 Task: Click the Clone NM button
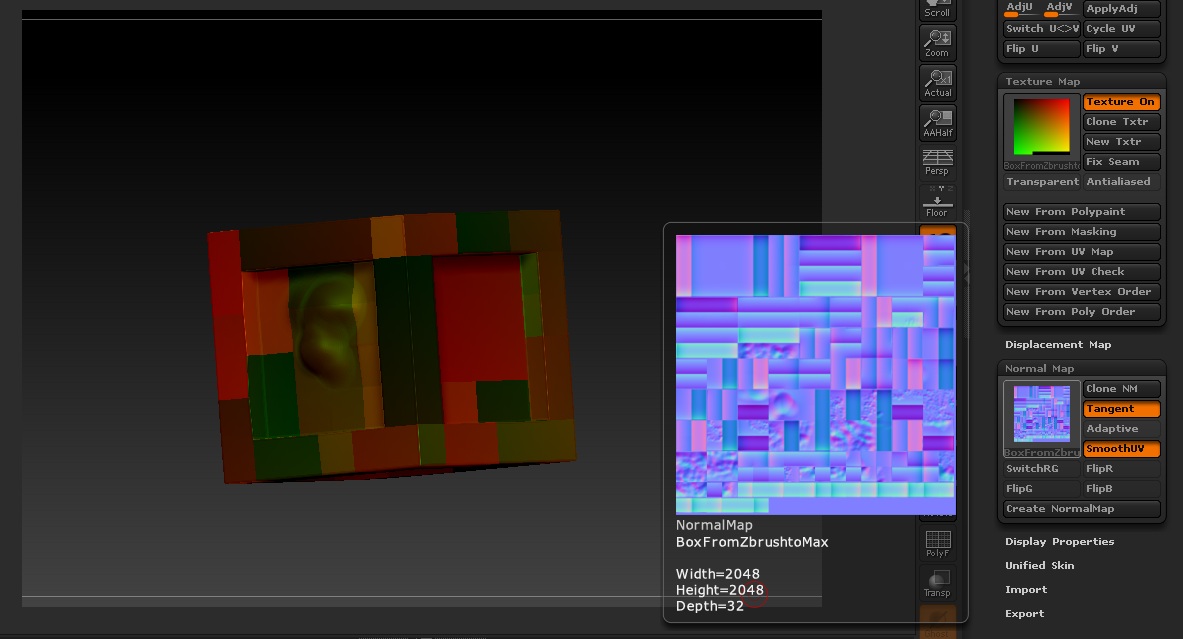point(1121,389)
